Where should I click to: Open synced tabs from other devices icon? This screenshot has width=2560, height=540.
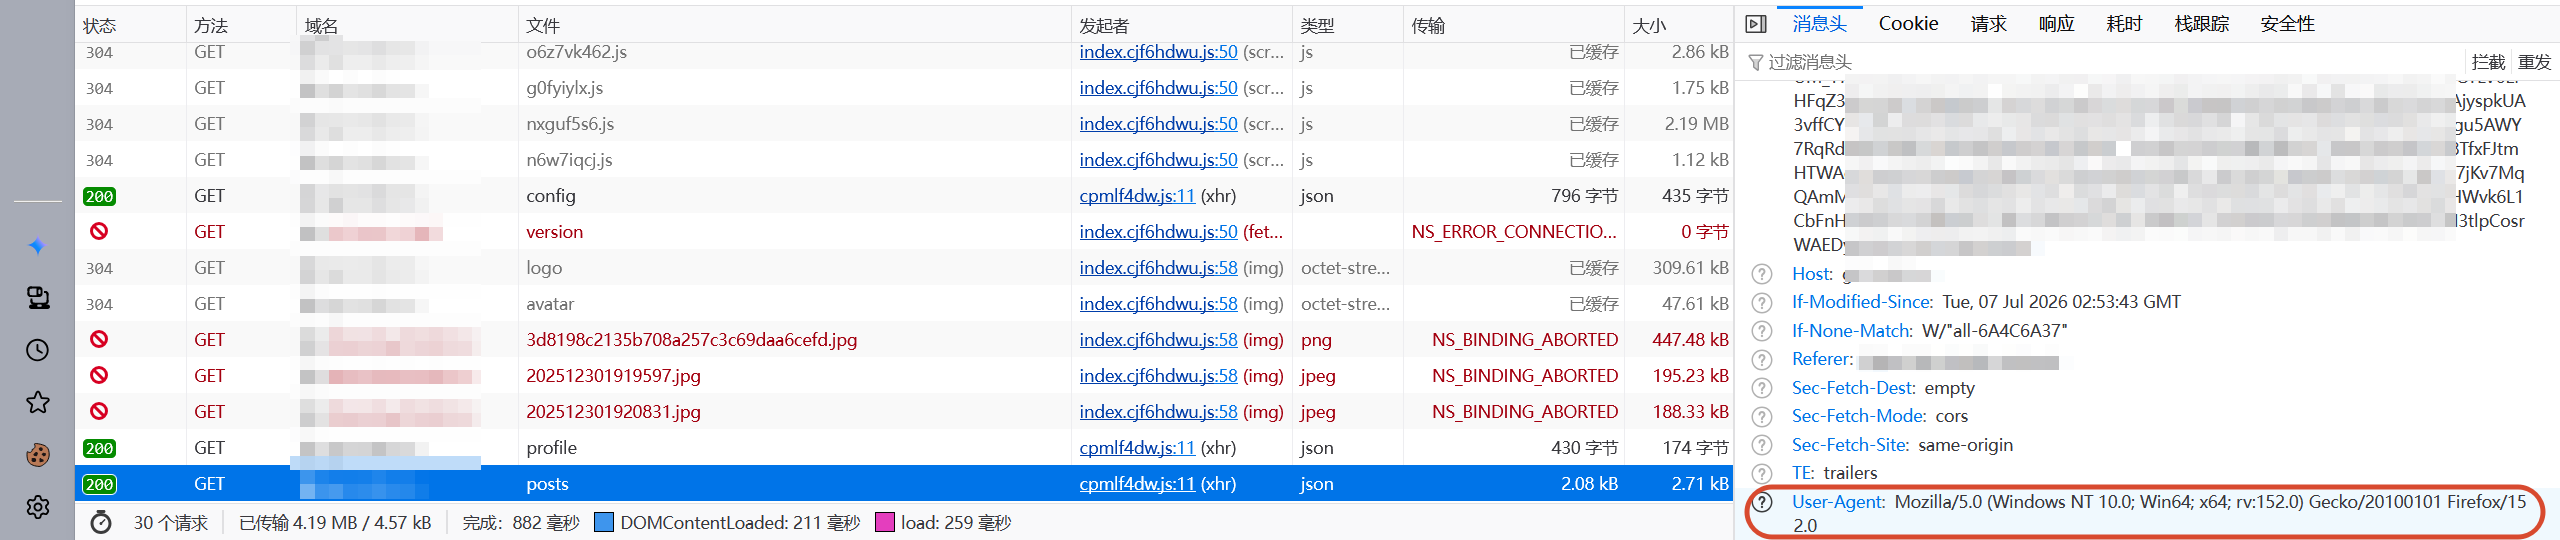pyautogui.click(x=37, y=298)
